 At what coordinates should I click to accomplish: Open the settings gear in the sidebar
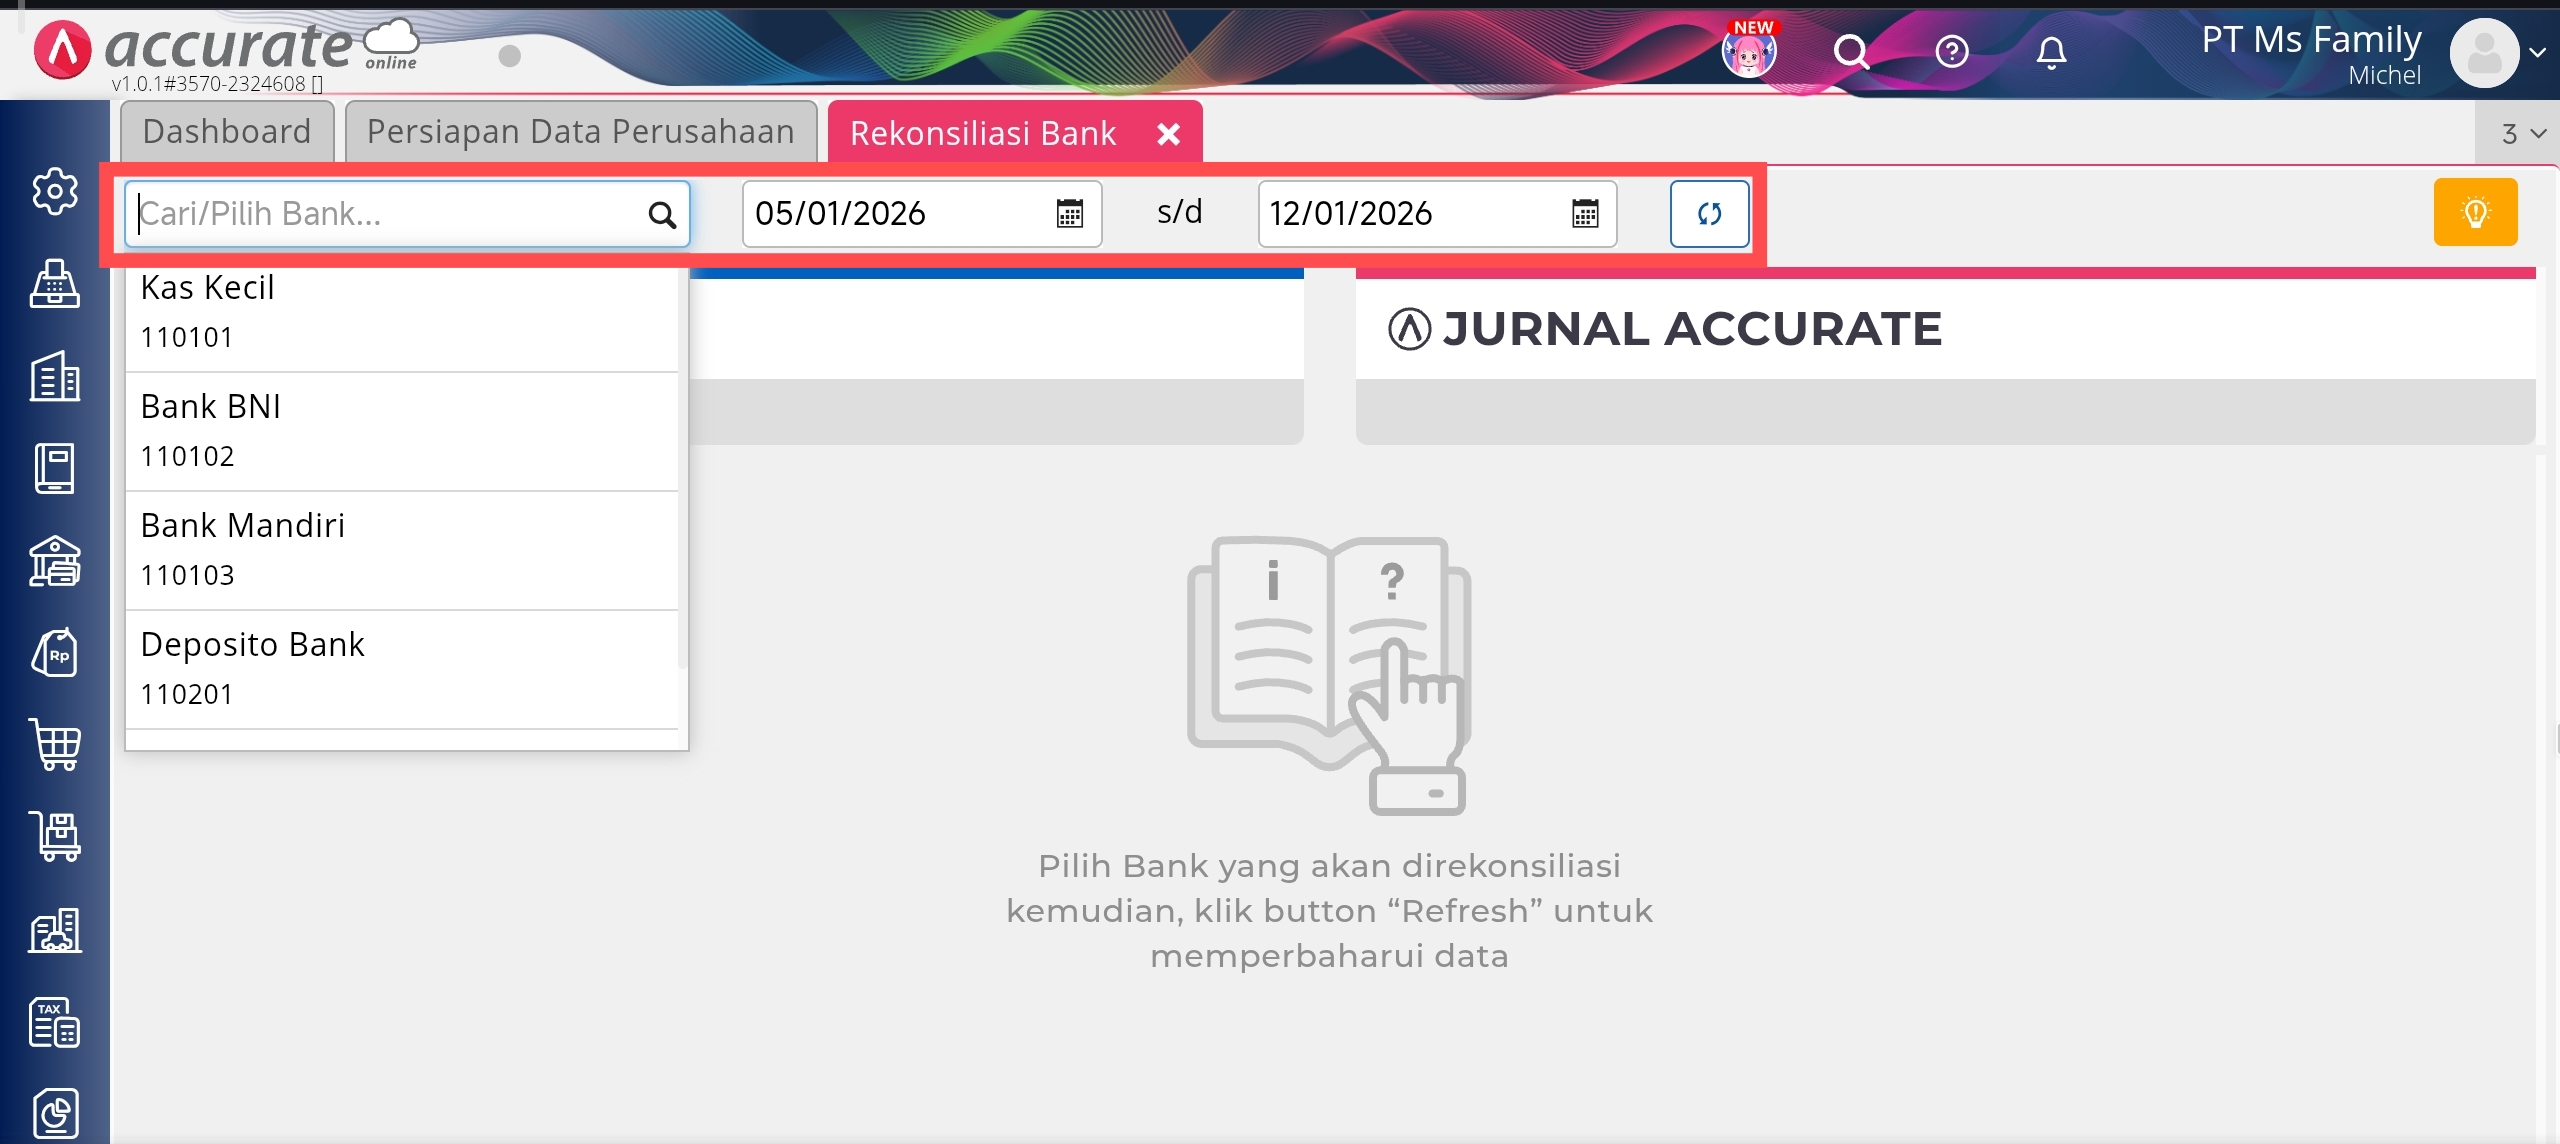tap(55, 190)
